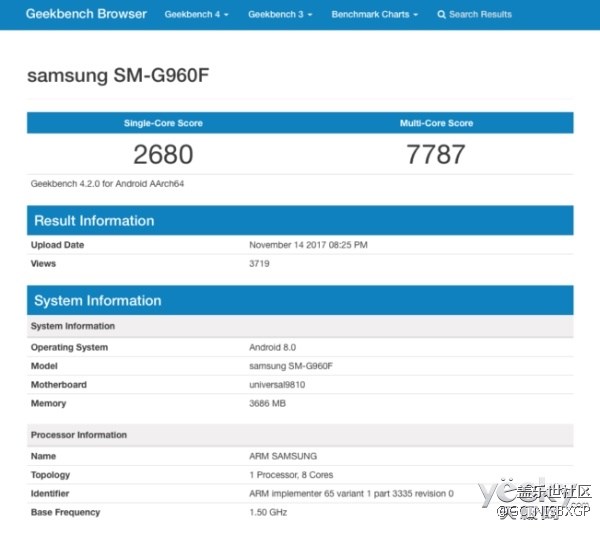
Task: Select the samsung SM-G960F page title
Action: [118, 76]
